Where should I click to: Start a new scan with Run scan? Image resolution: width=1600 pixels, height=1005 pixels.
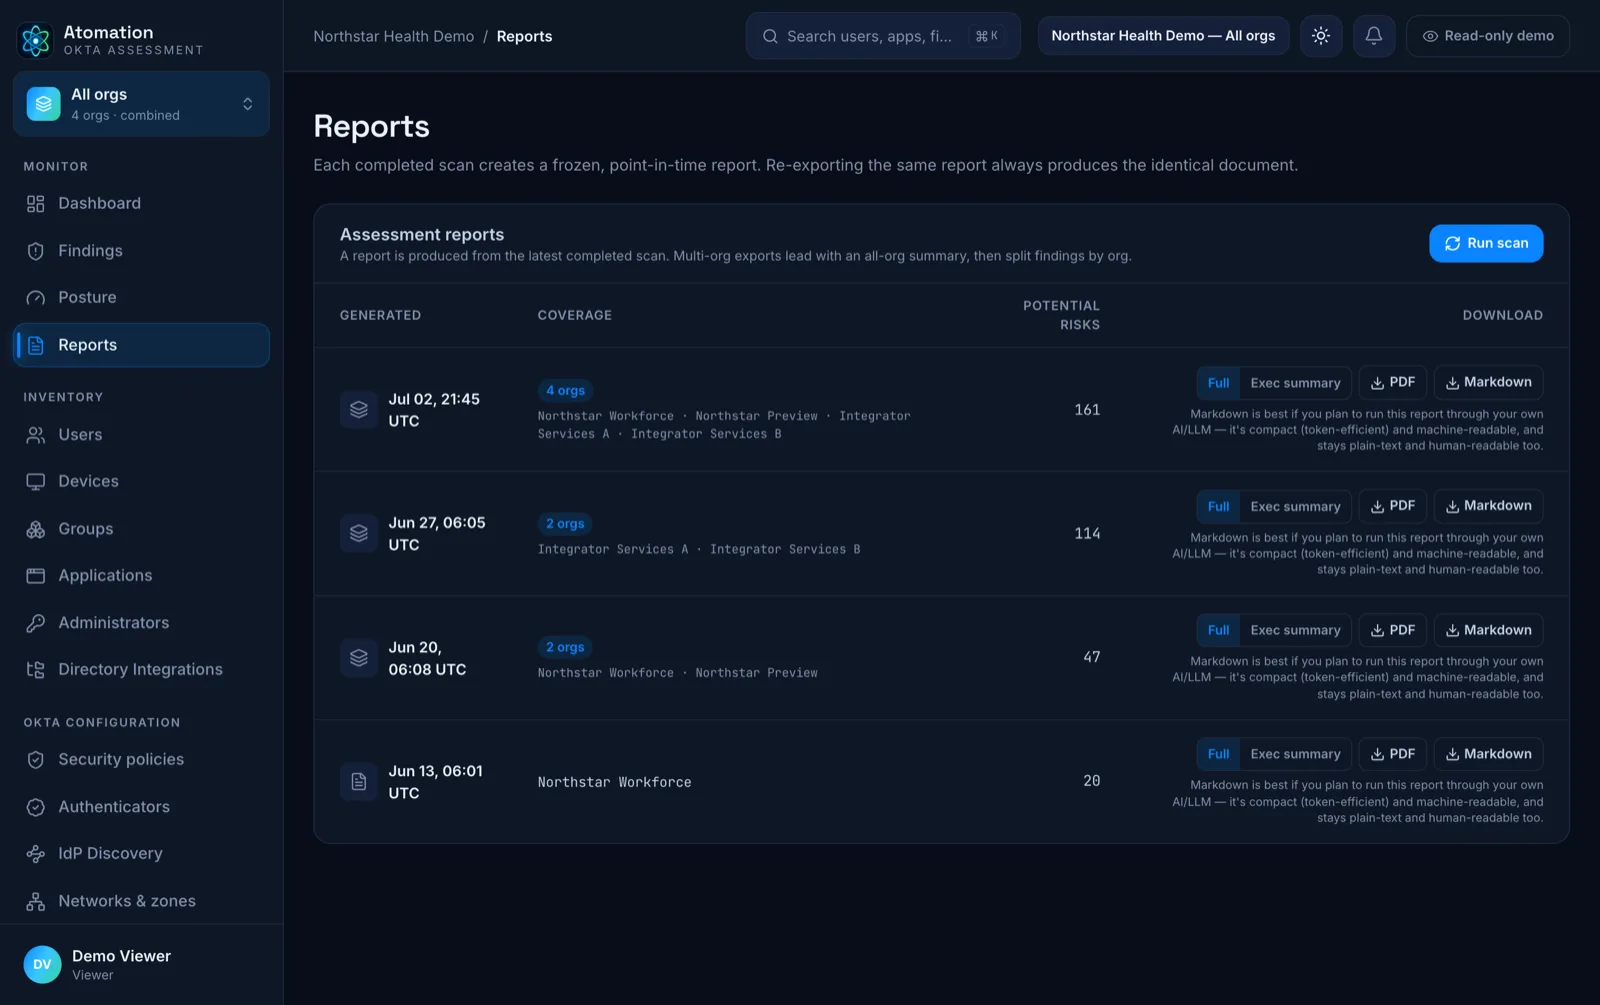coord(1486,243)
